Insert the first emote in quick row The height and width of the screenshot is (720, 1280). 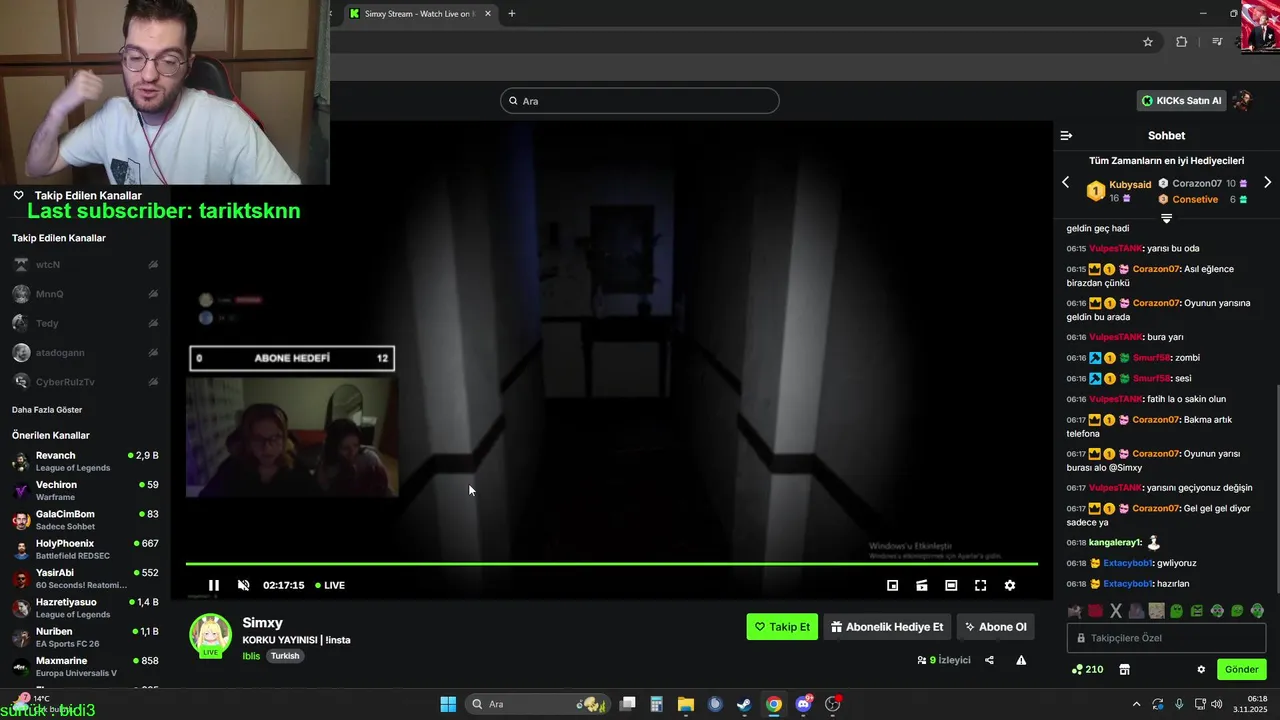coord(1075,611)
